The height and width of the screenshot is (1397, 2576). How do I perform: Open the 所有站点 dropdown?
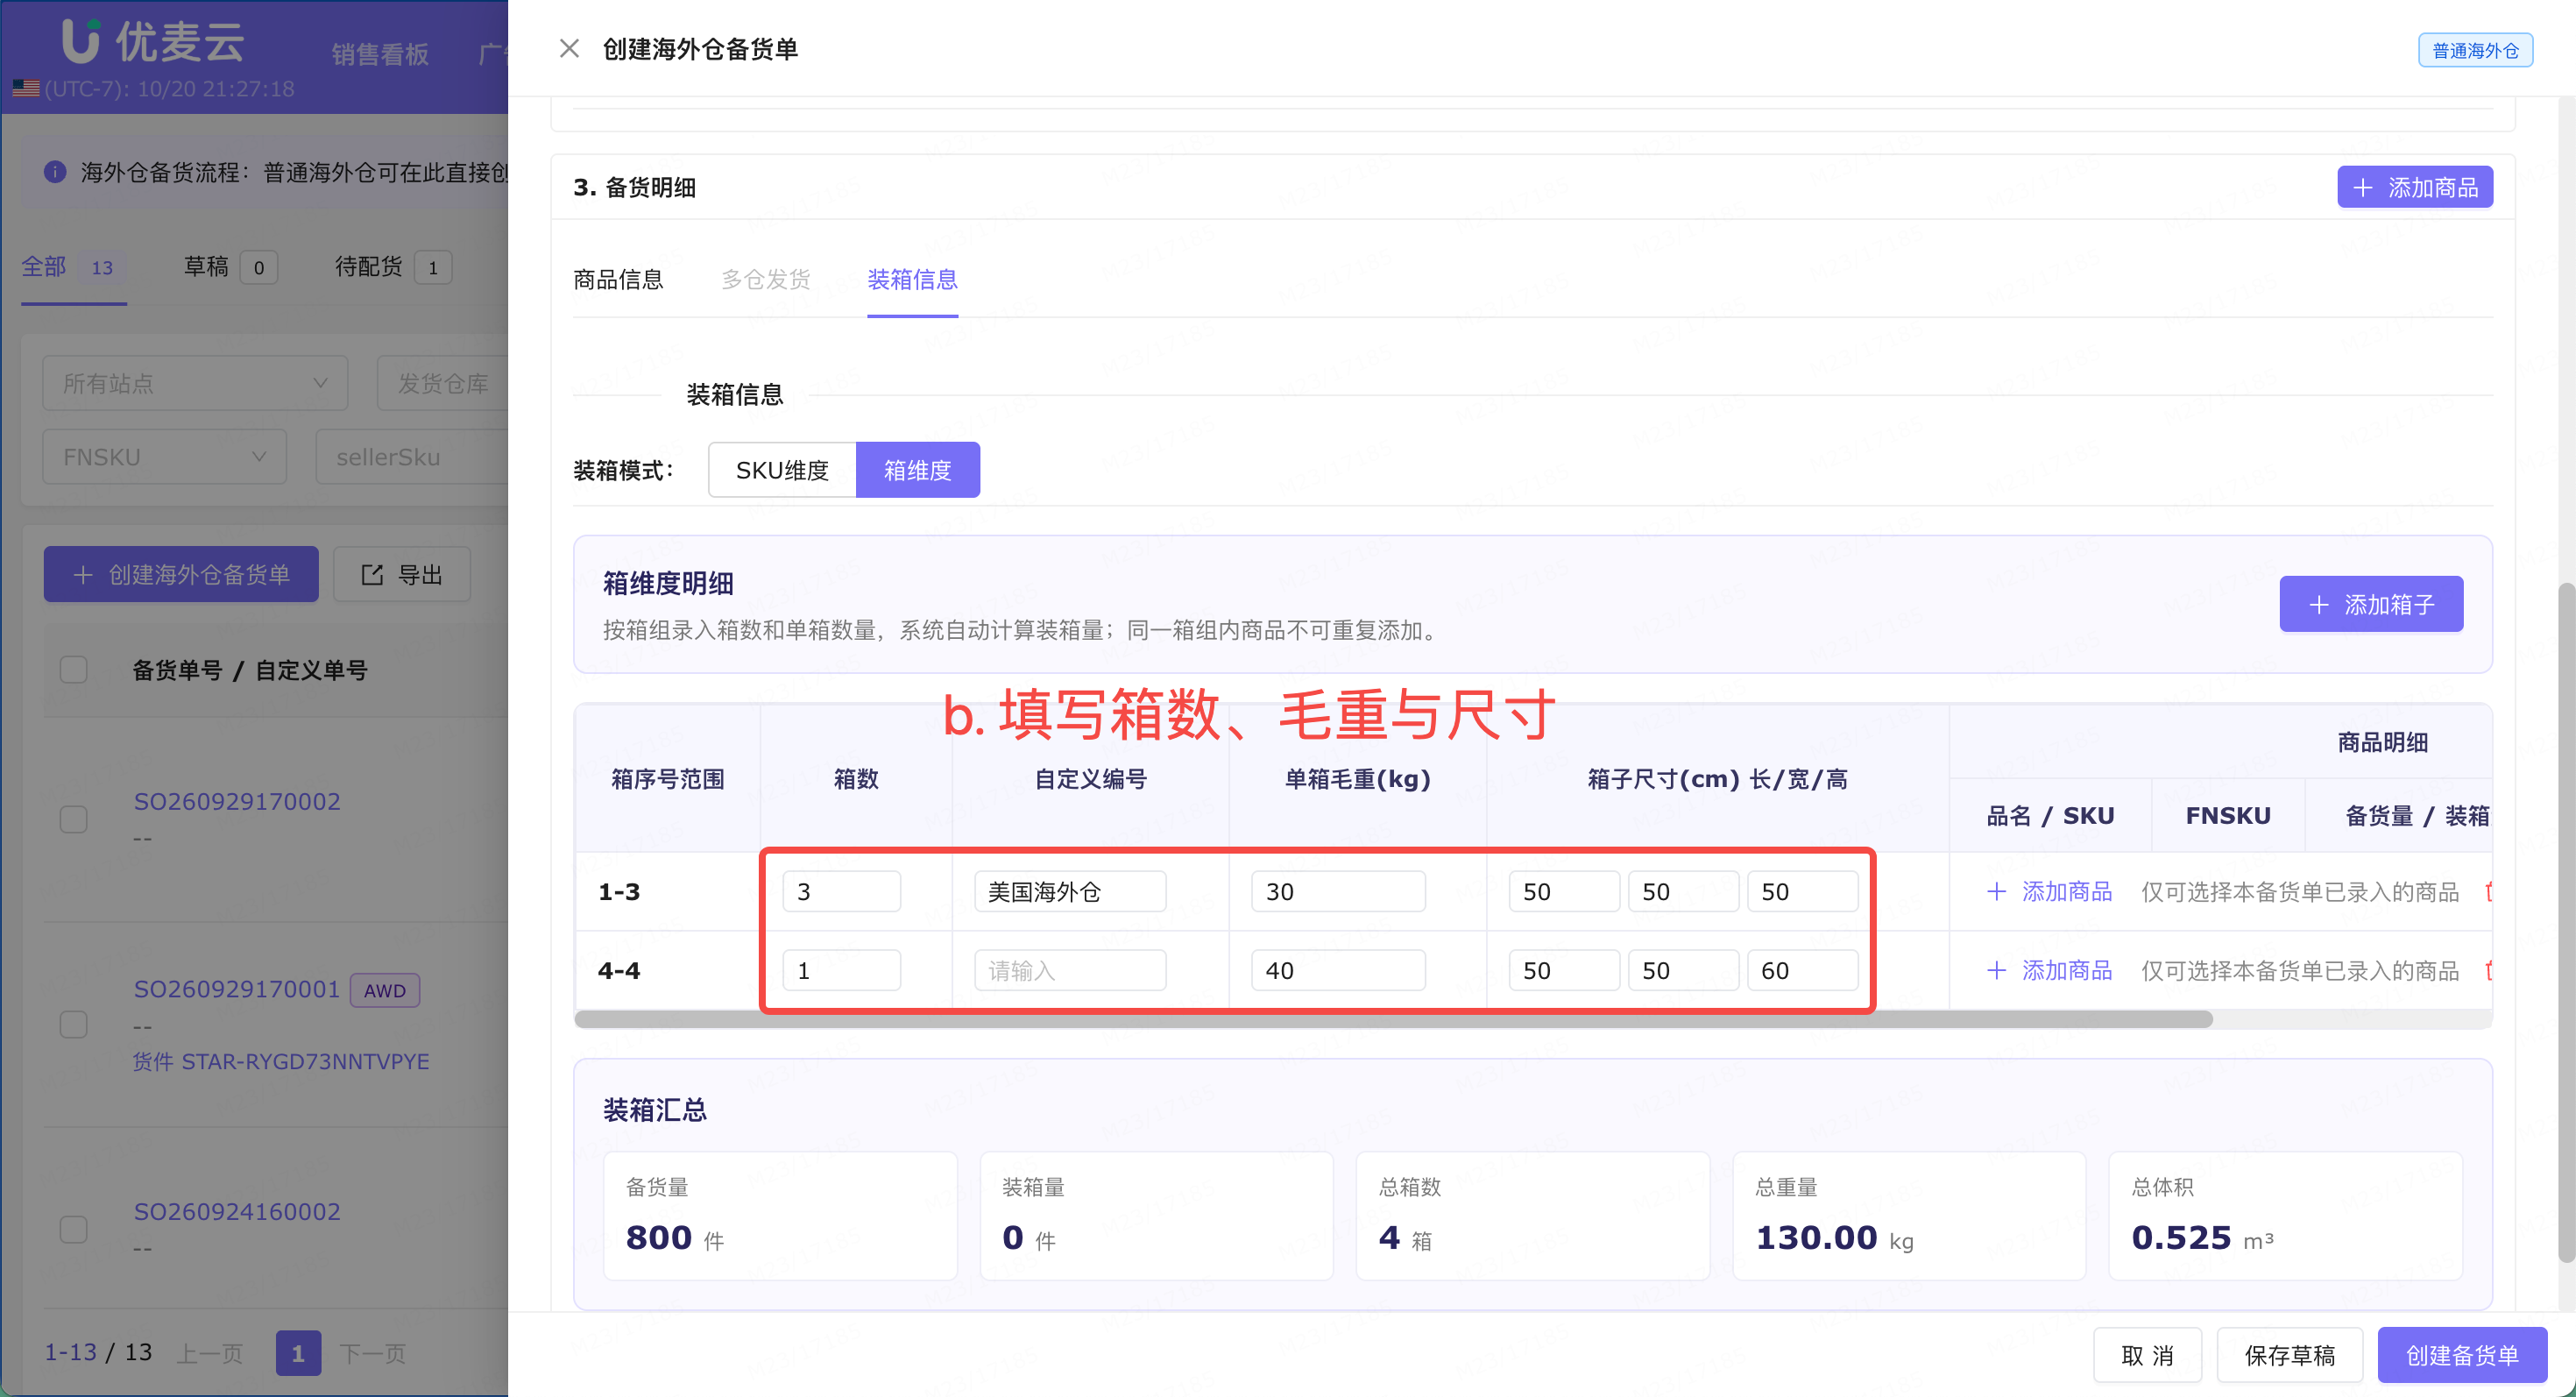click(x=195, y=383)
